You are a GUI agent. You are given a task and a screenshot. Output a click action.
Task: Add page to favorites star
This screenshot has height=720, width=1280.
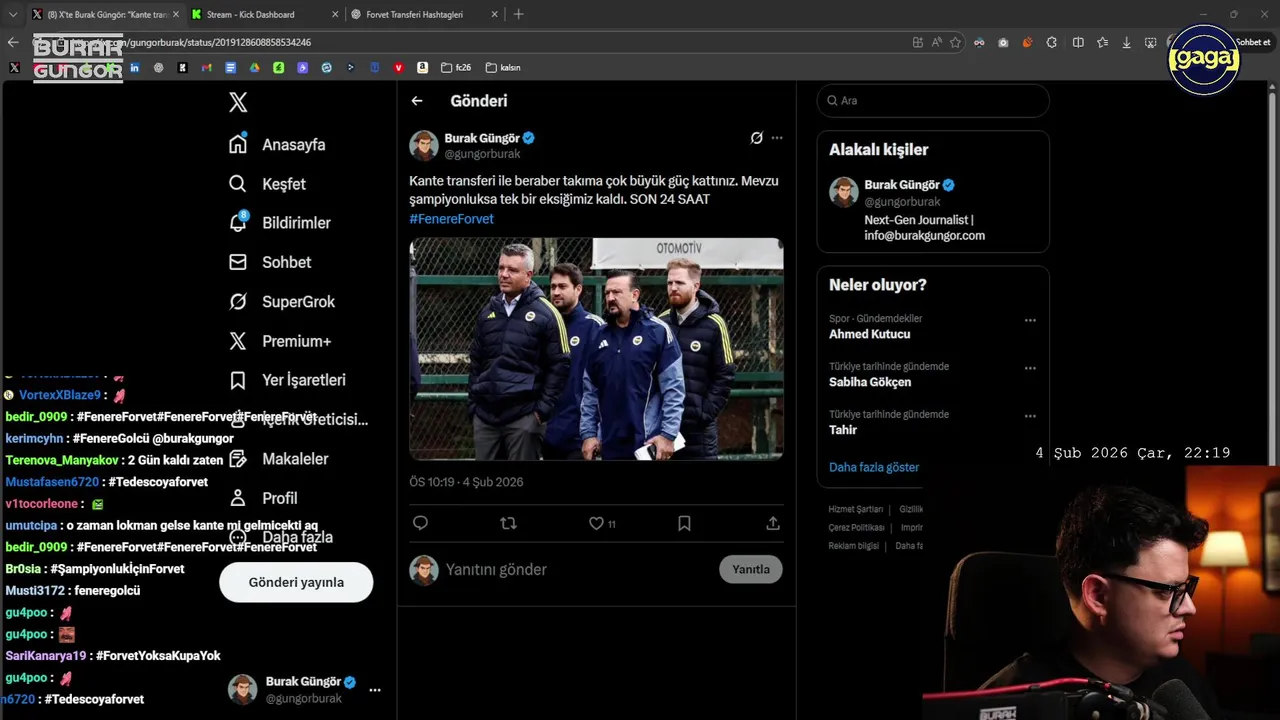pyautogui.click(x=955, y=42)
